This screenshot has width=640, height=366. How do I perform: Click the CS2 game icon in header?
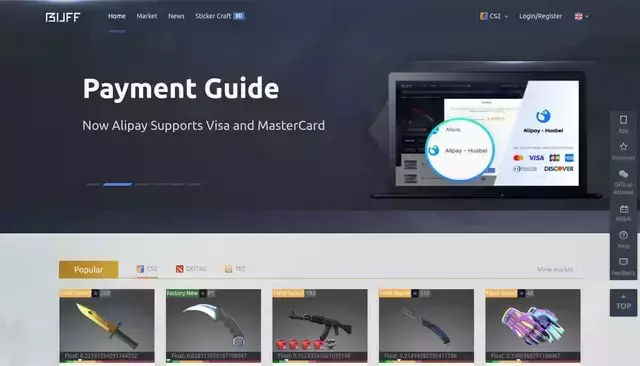click(x=484, y=16)
